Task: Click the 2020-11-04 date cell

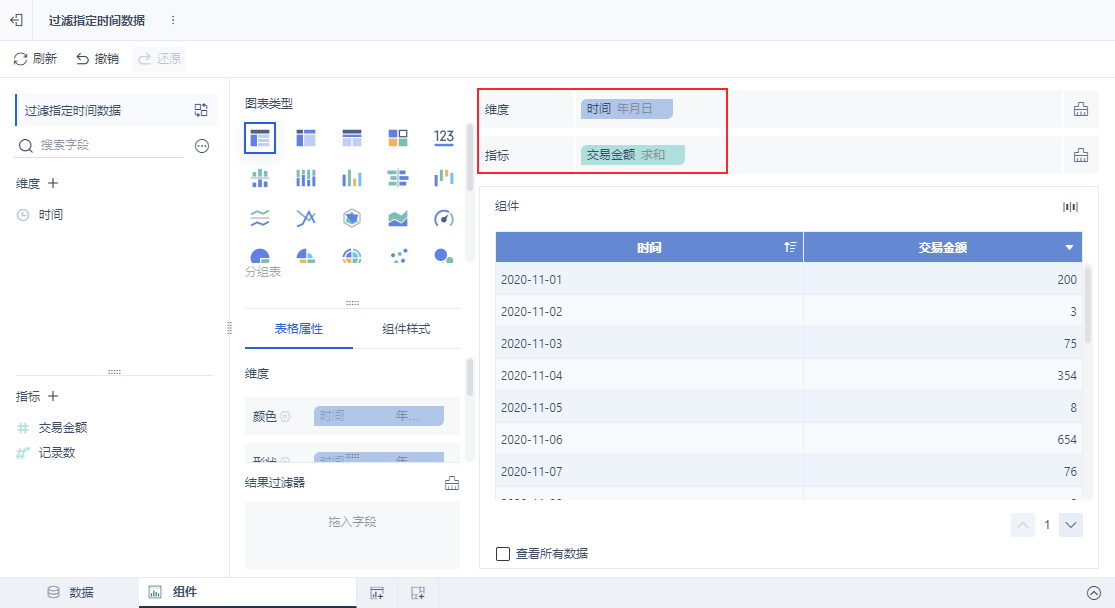Action: (649, 375)
